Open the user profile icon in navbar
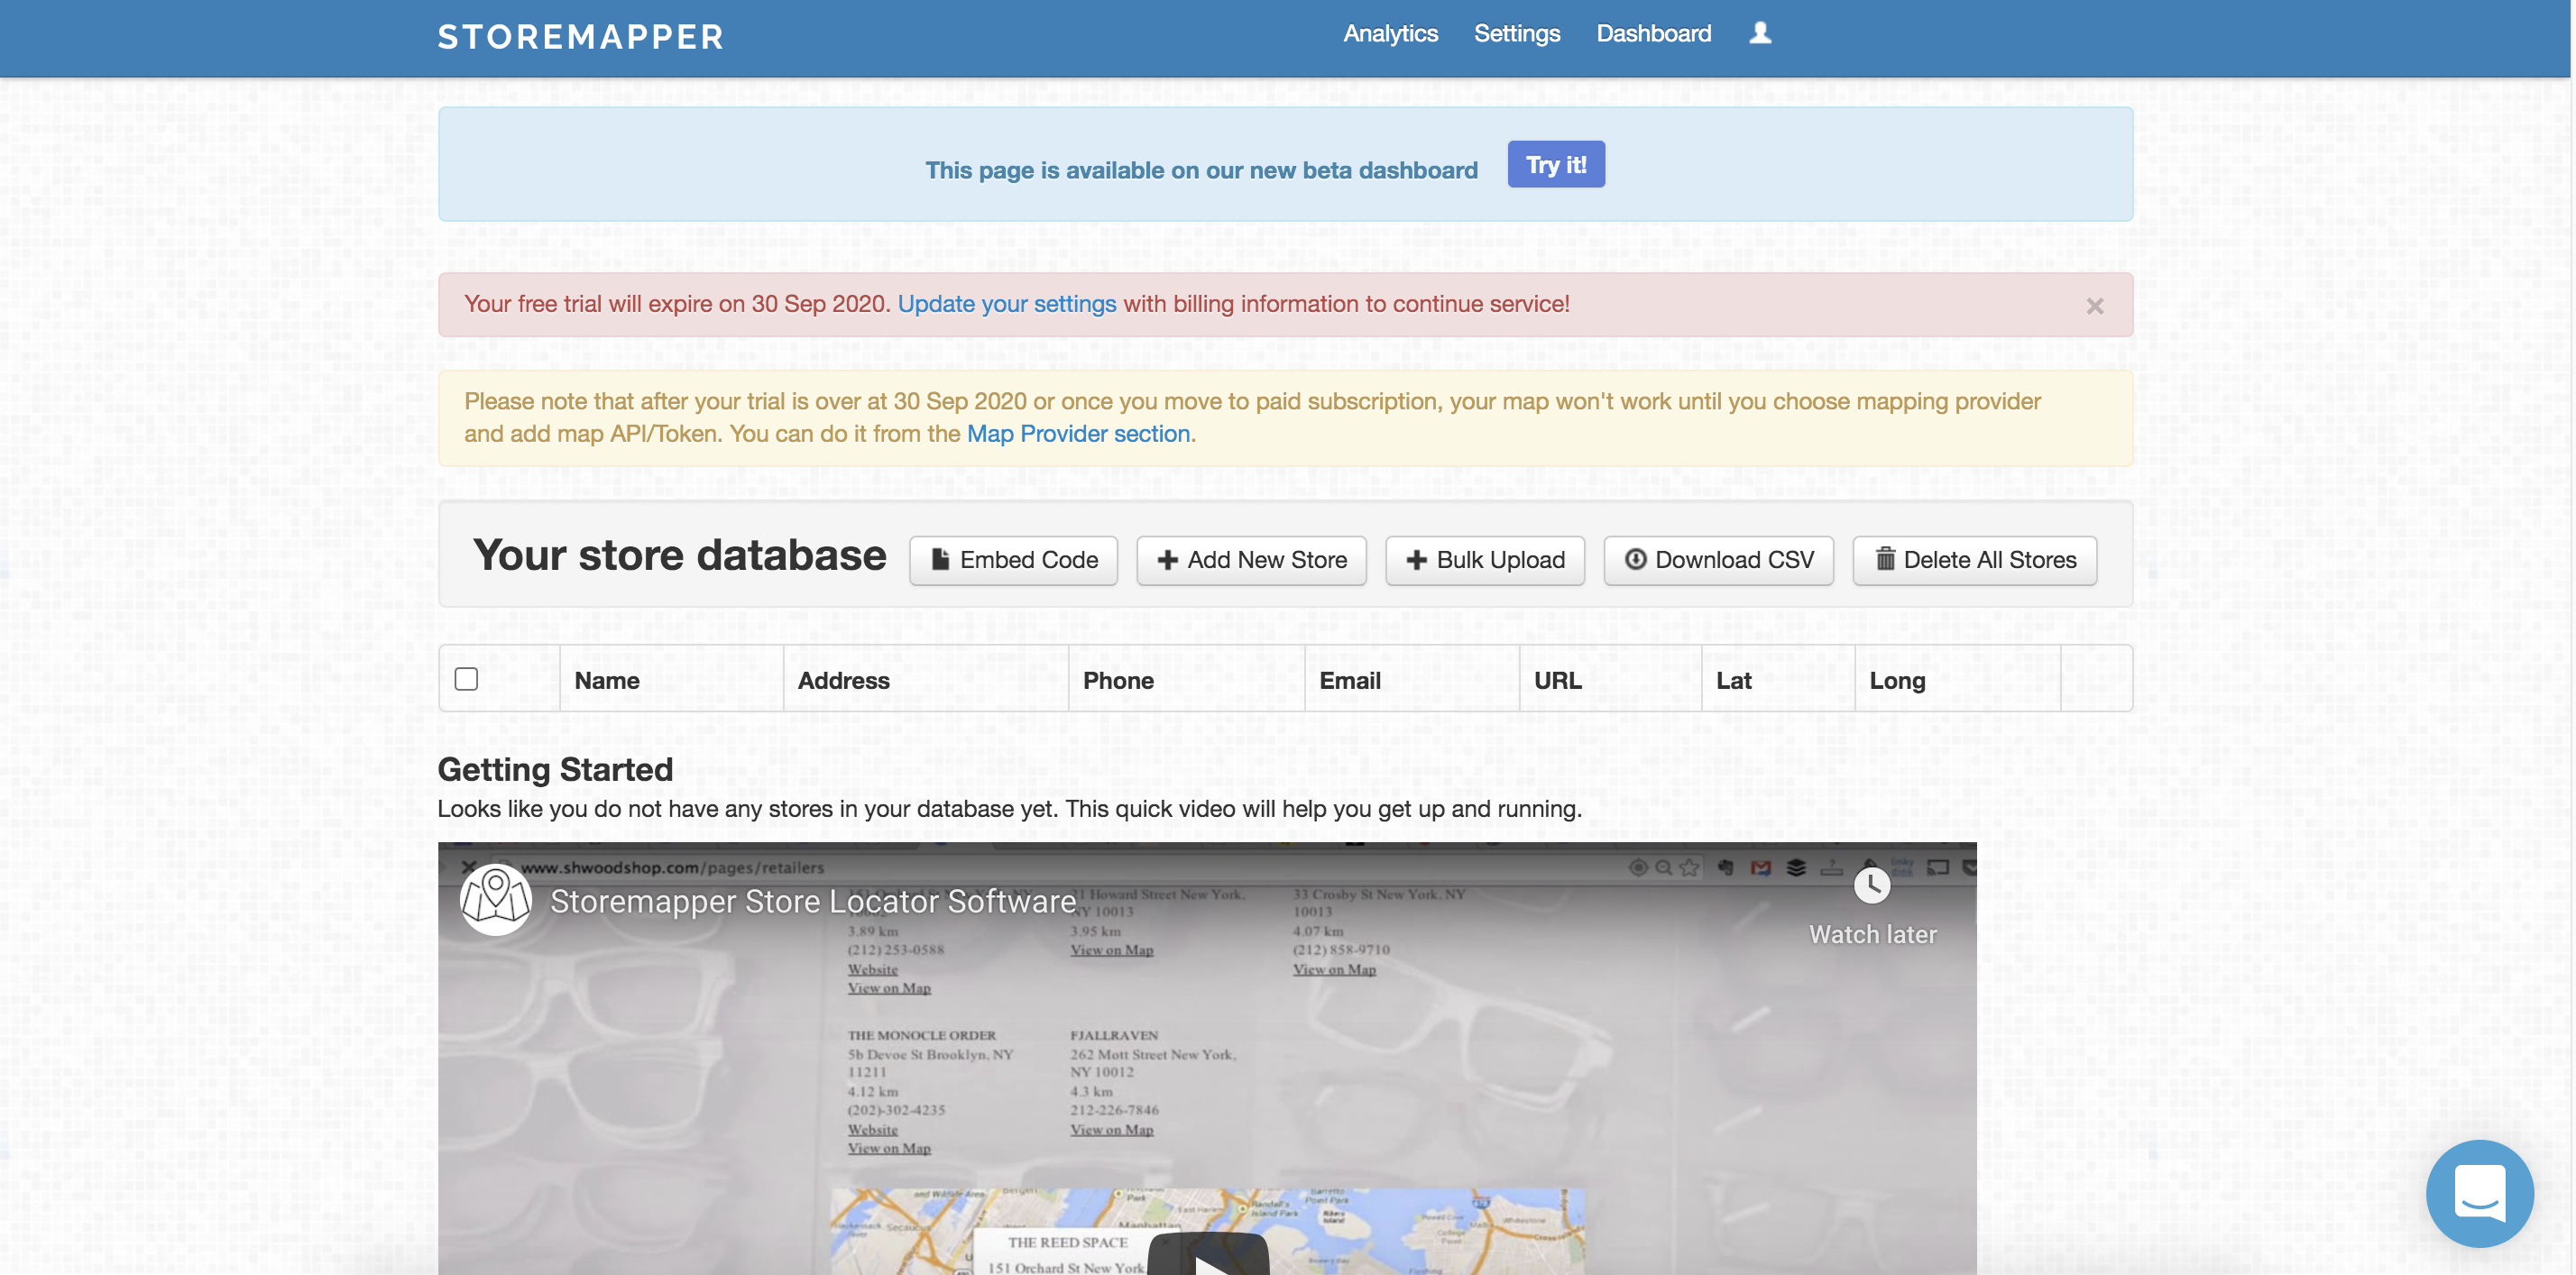 point(1760,33)
